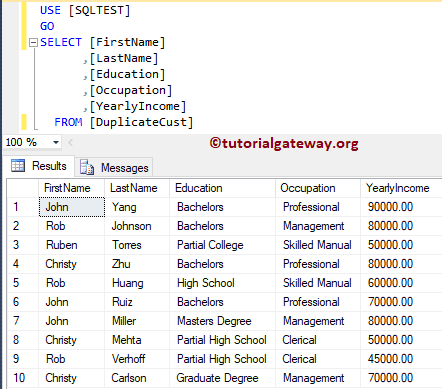Click [YearlyIncome] in the query editor

click(138, 106)
